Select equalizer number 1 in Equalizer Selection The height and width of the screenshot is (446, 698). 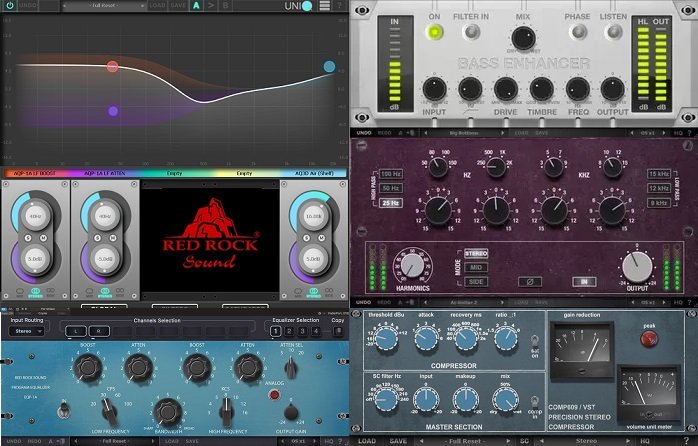275,331
